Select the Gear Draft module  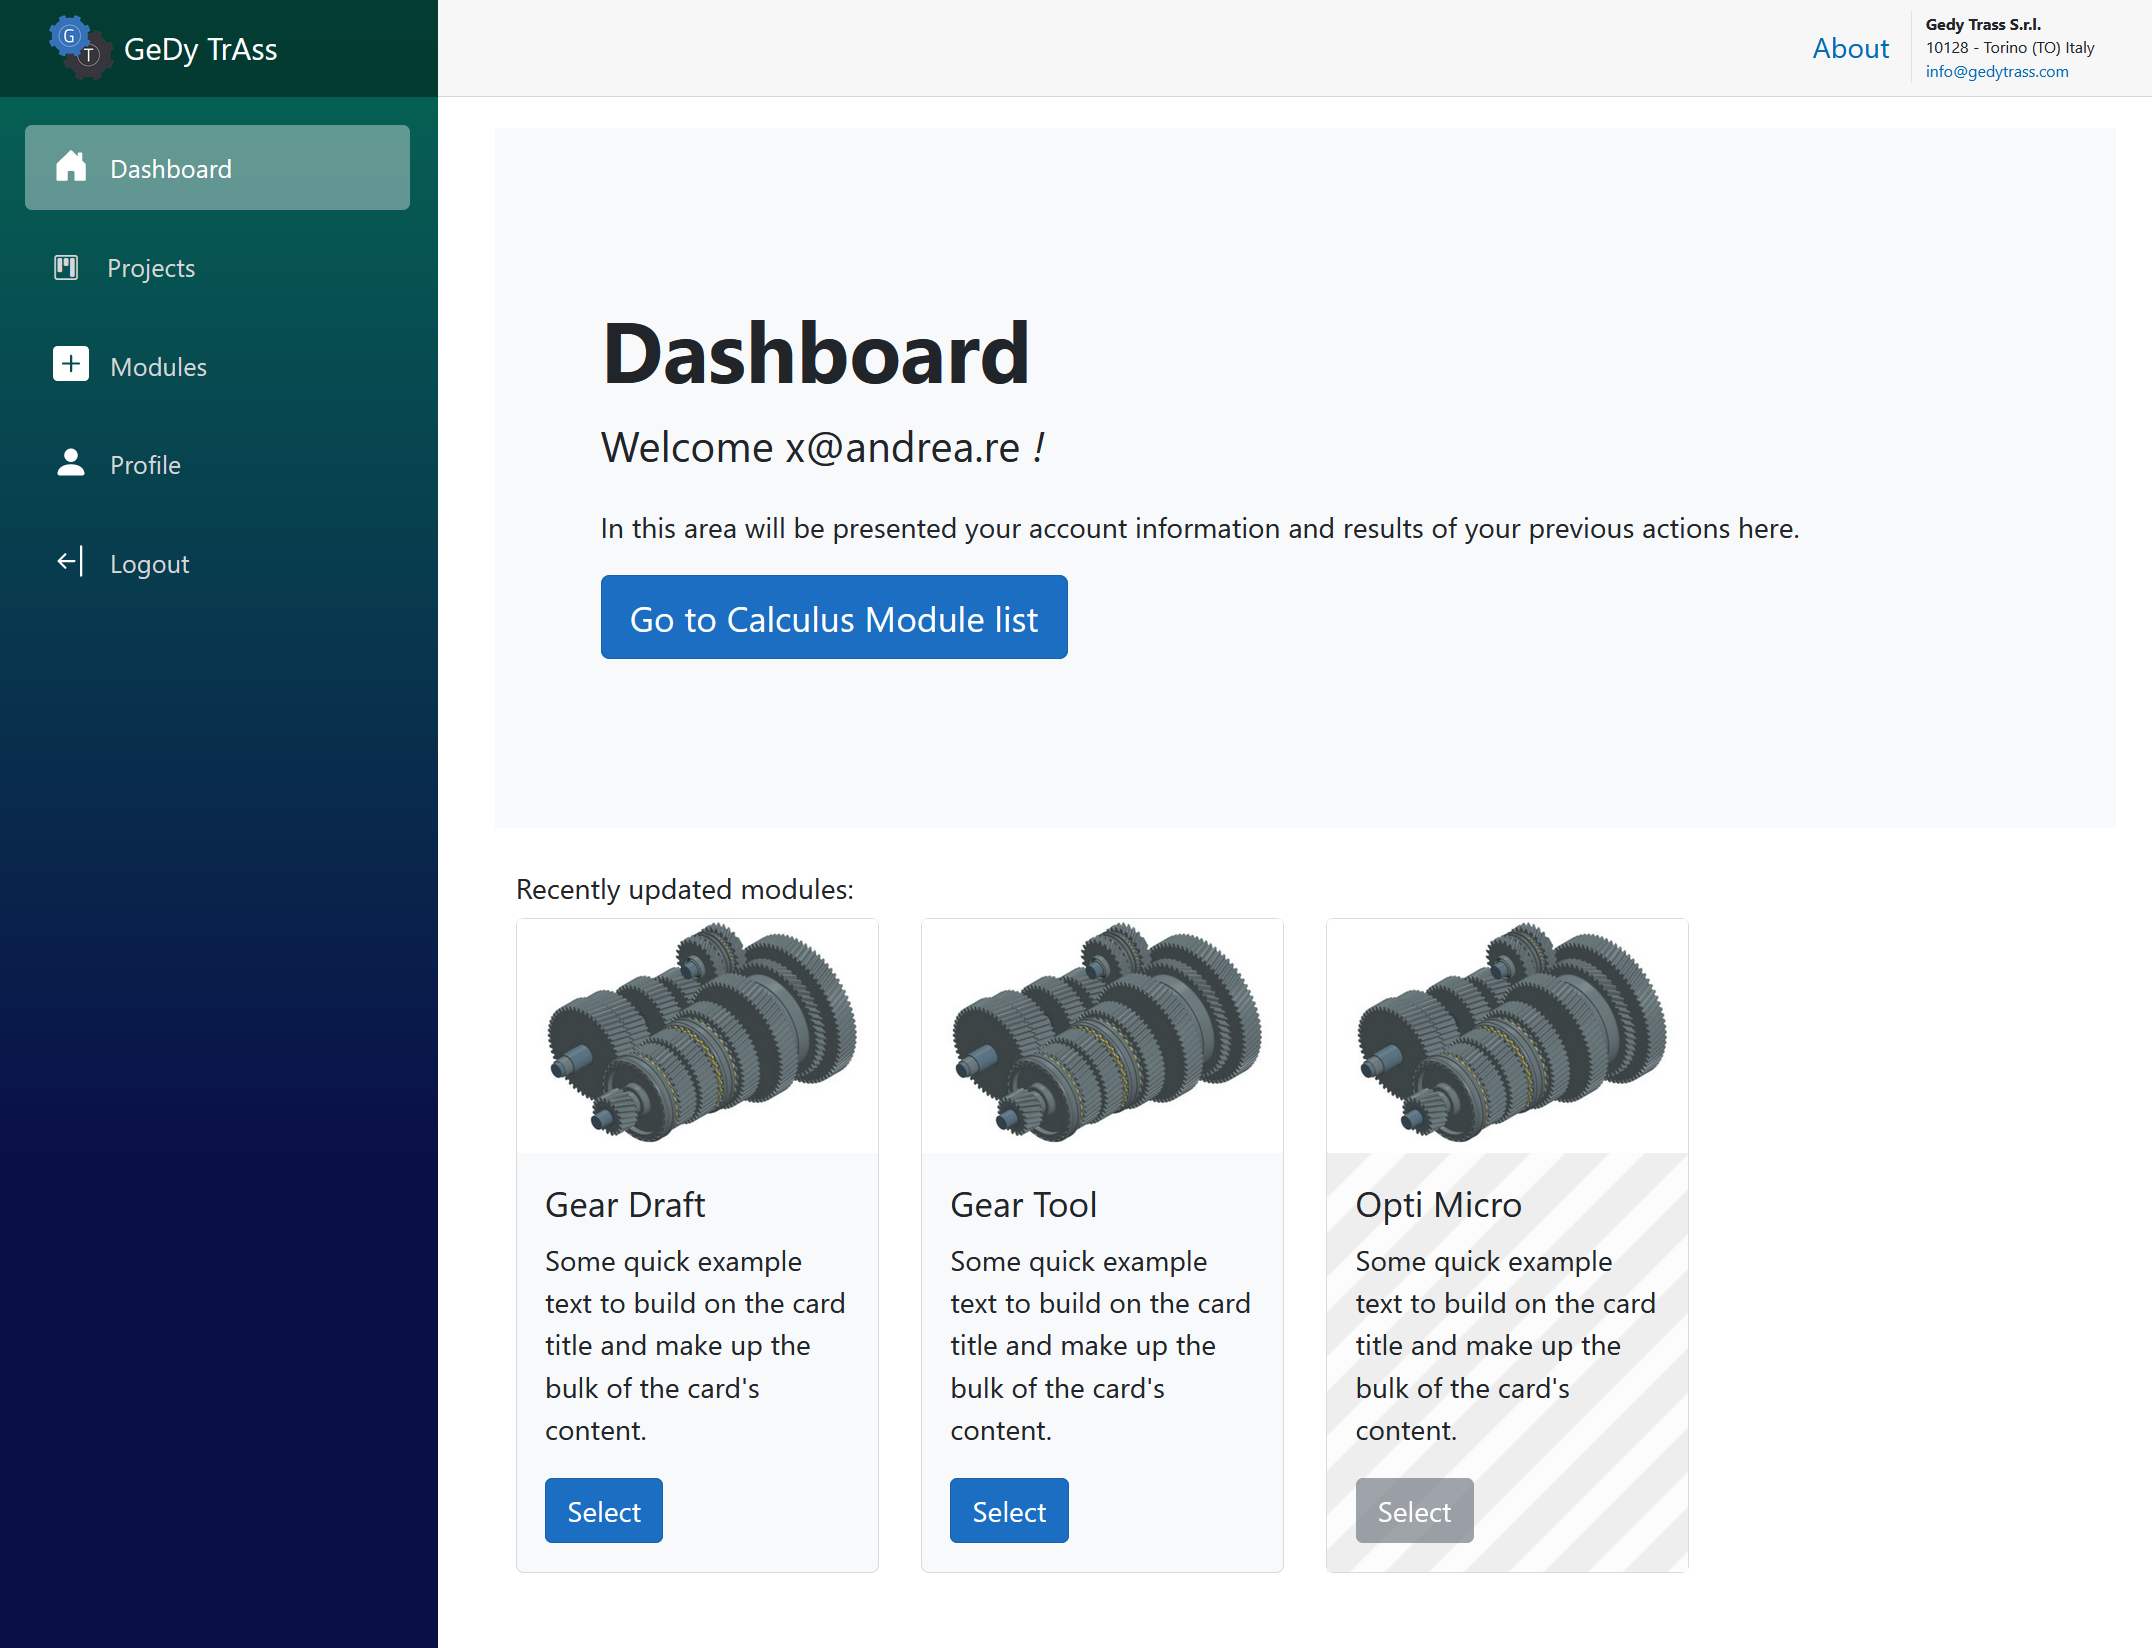pos(603,1510)
